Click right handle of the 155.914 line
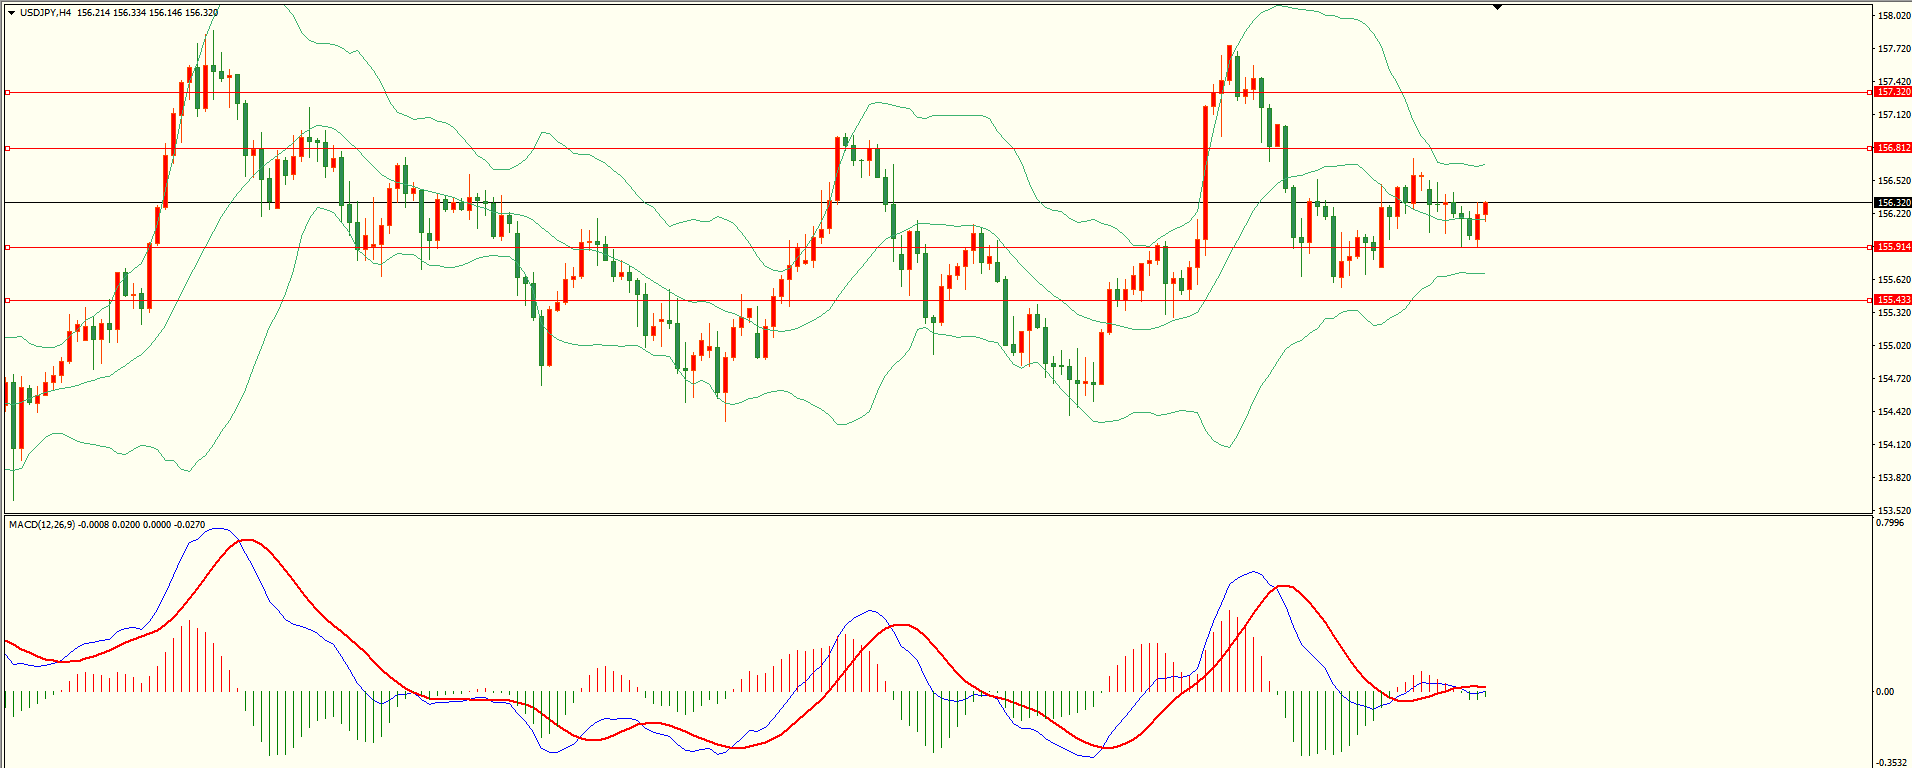Screen dimensions: 1912x768 [x=1870, y=247]
